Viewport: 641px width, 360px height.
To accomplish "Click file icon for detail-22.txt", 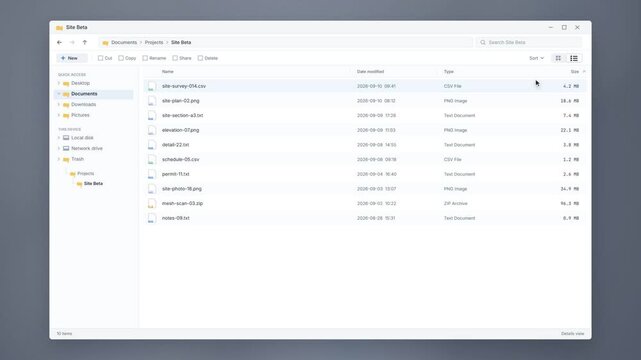I will coord(152,145).
